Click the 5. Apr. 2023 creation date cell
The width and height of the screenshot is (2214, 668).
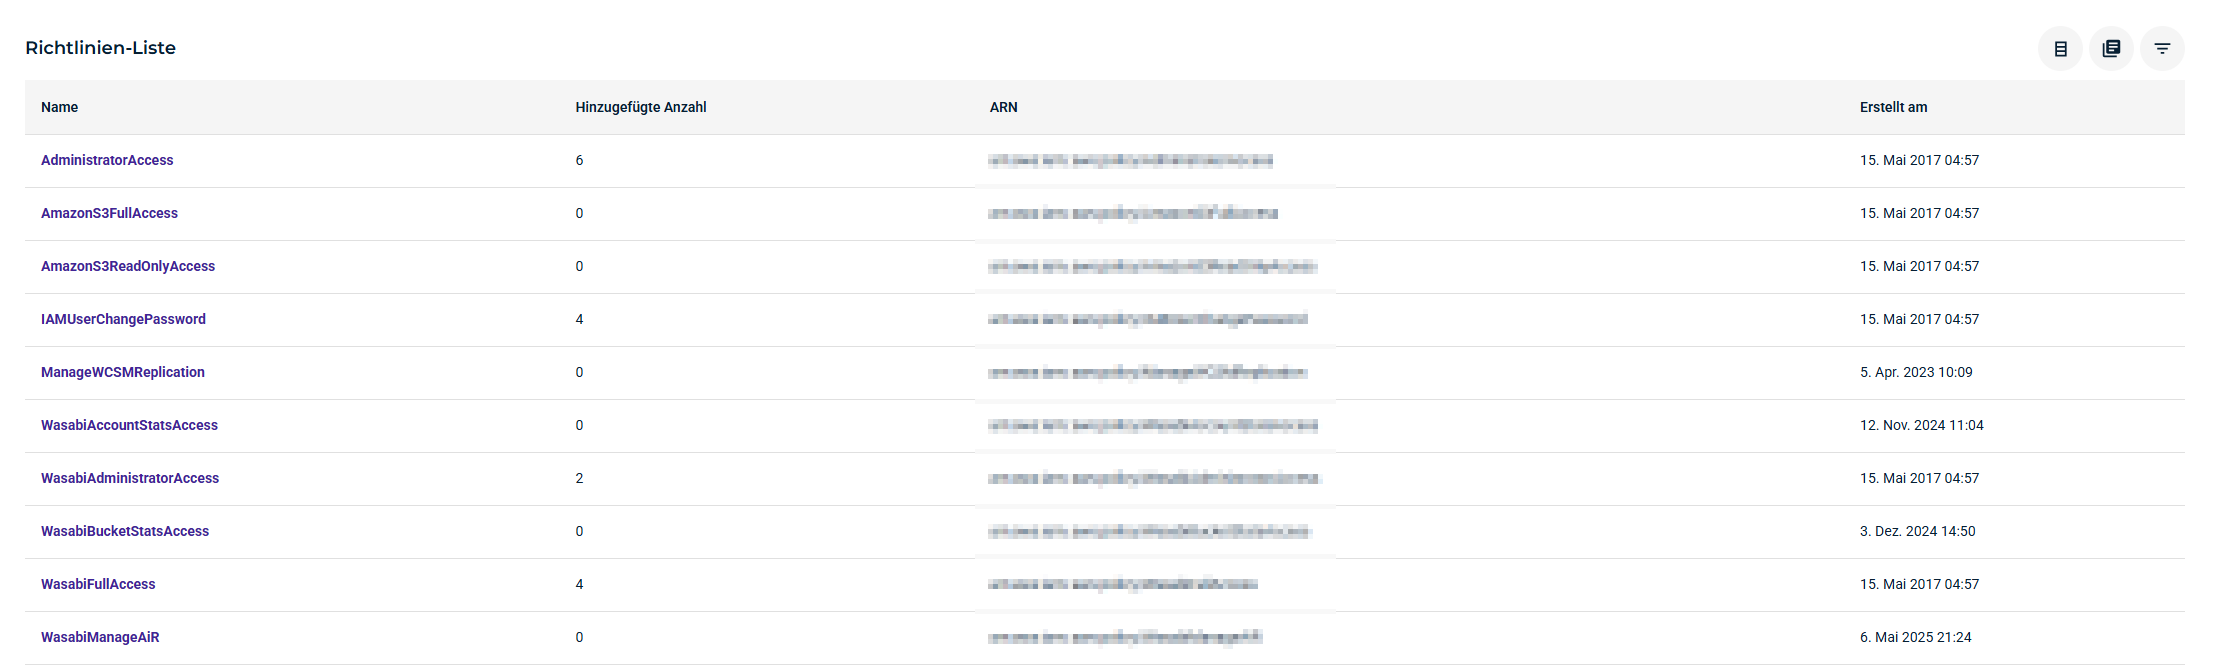click(x=1915, y=372)
